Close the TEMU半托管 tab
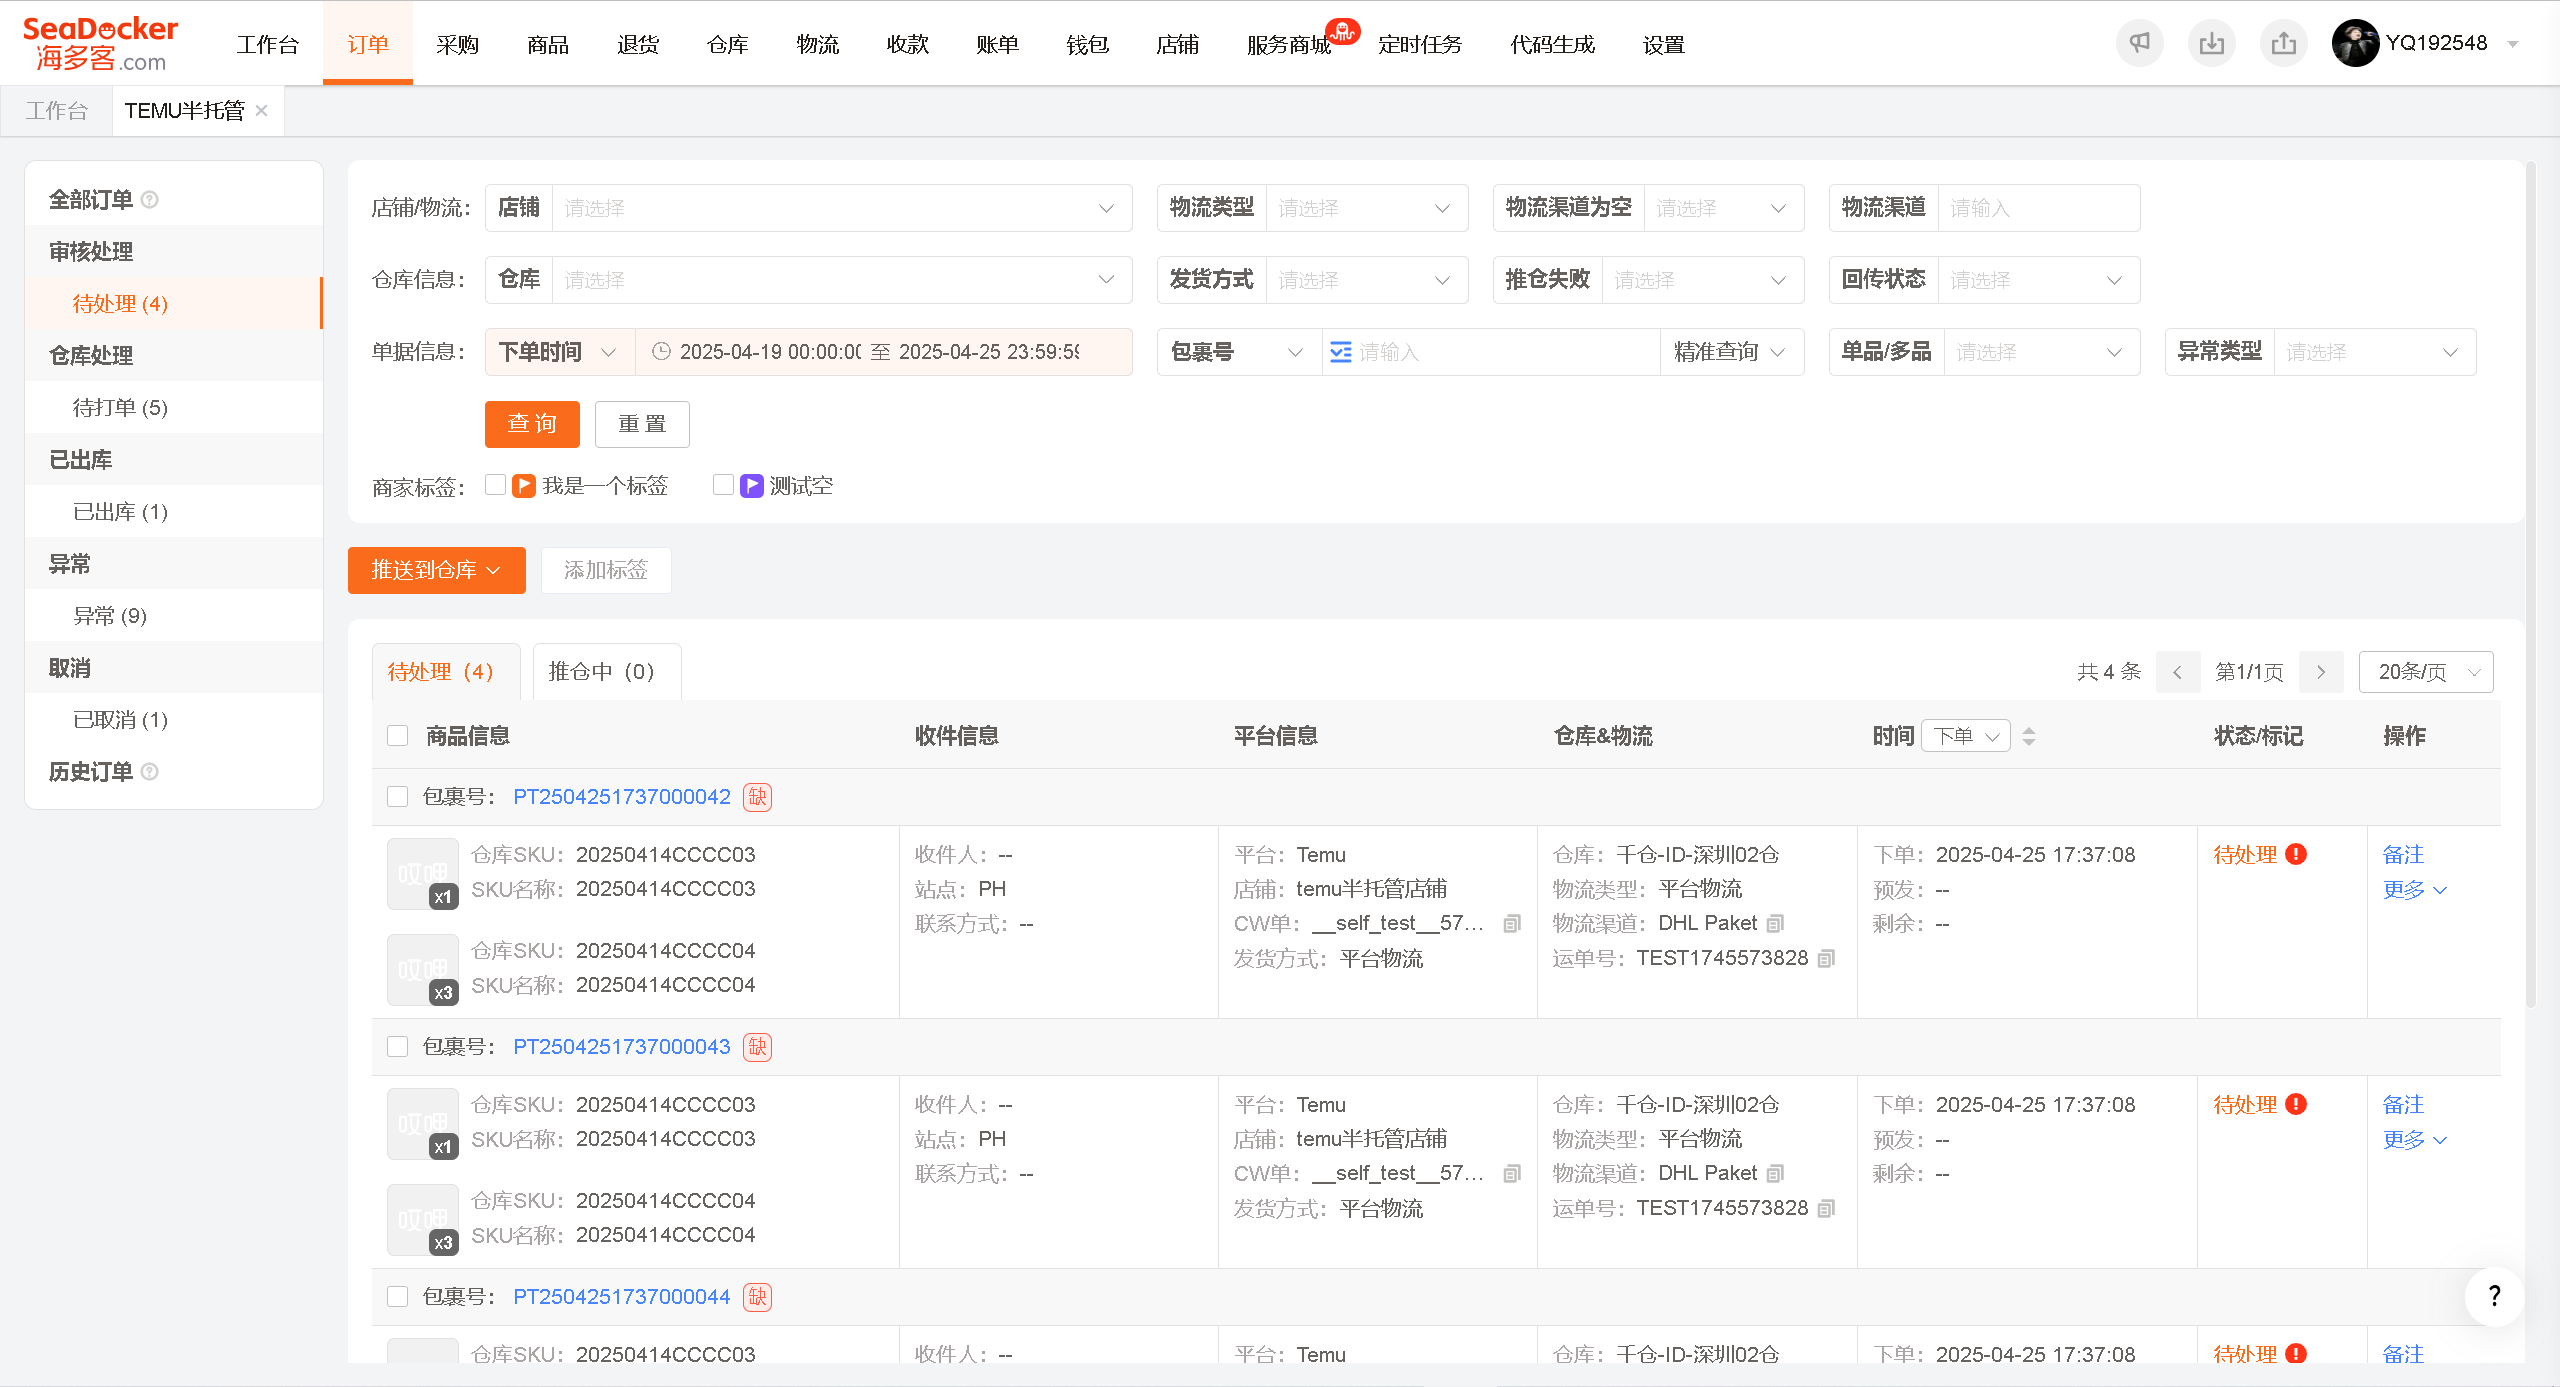Screen dimensions: 2560x1387 click(x=262, y=110)
